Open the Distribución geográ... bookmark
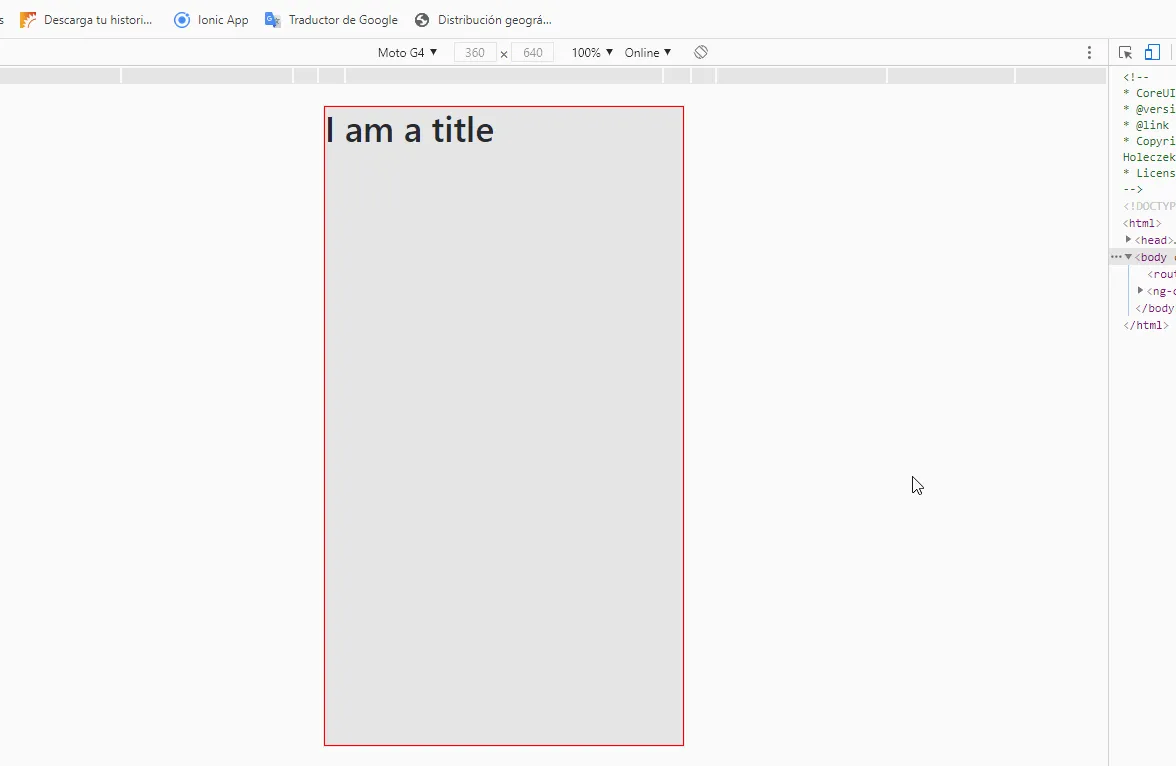The image size is (1176, 766). pos(484,20)
